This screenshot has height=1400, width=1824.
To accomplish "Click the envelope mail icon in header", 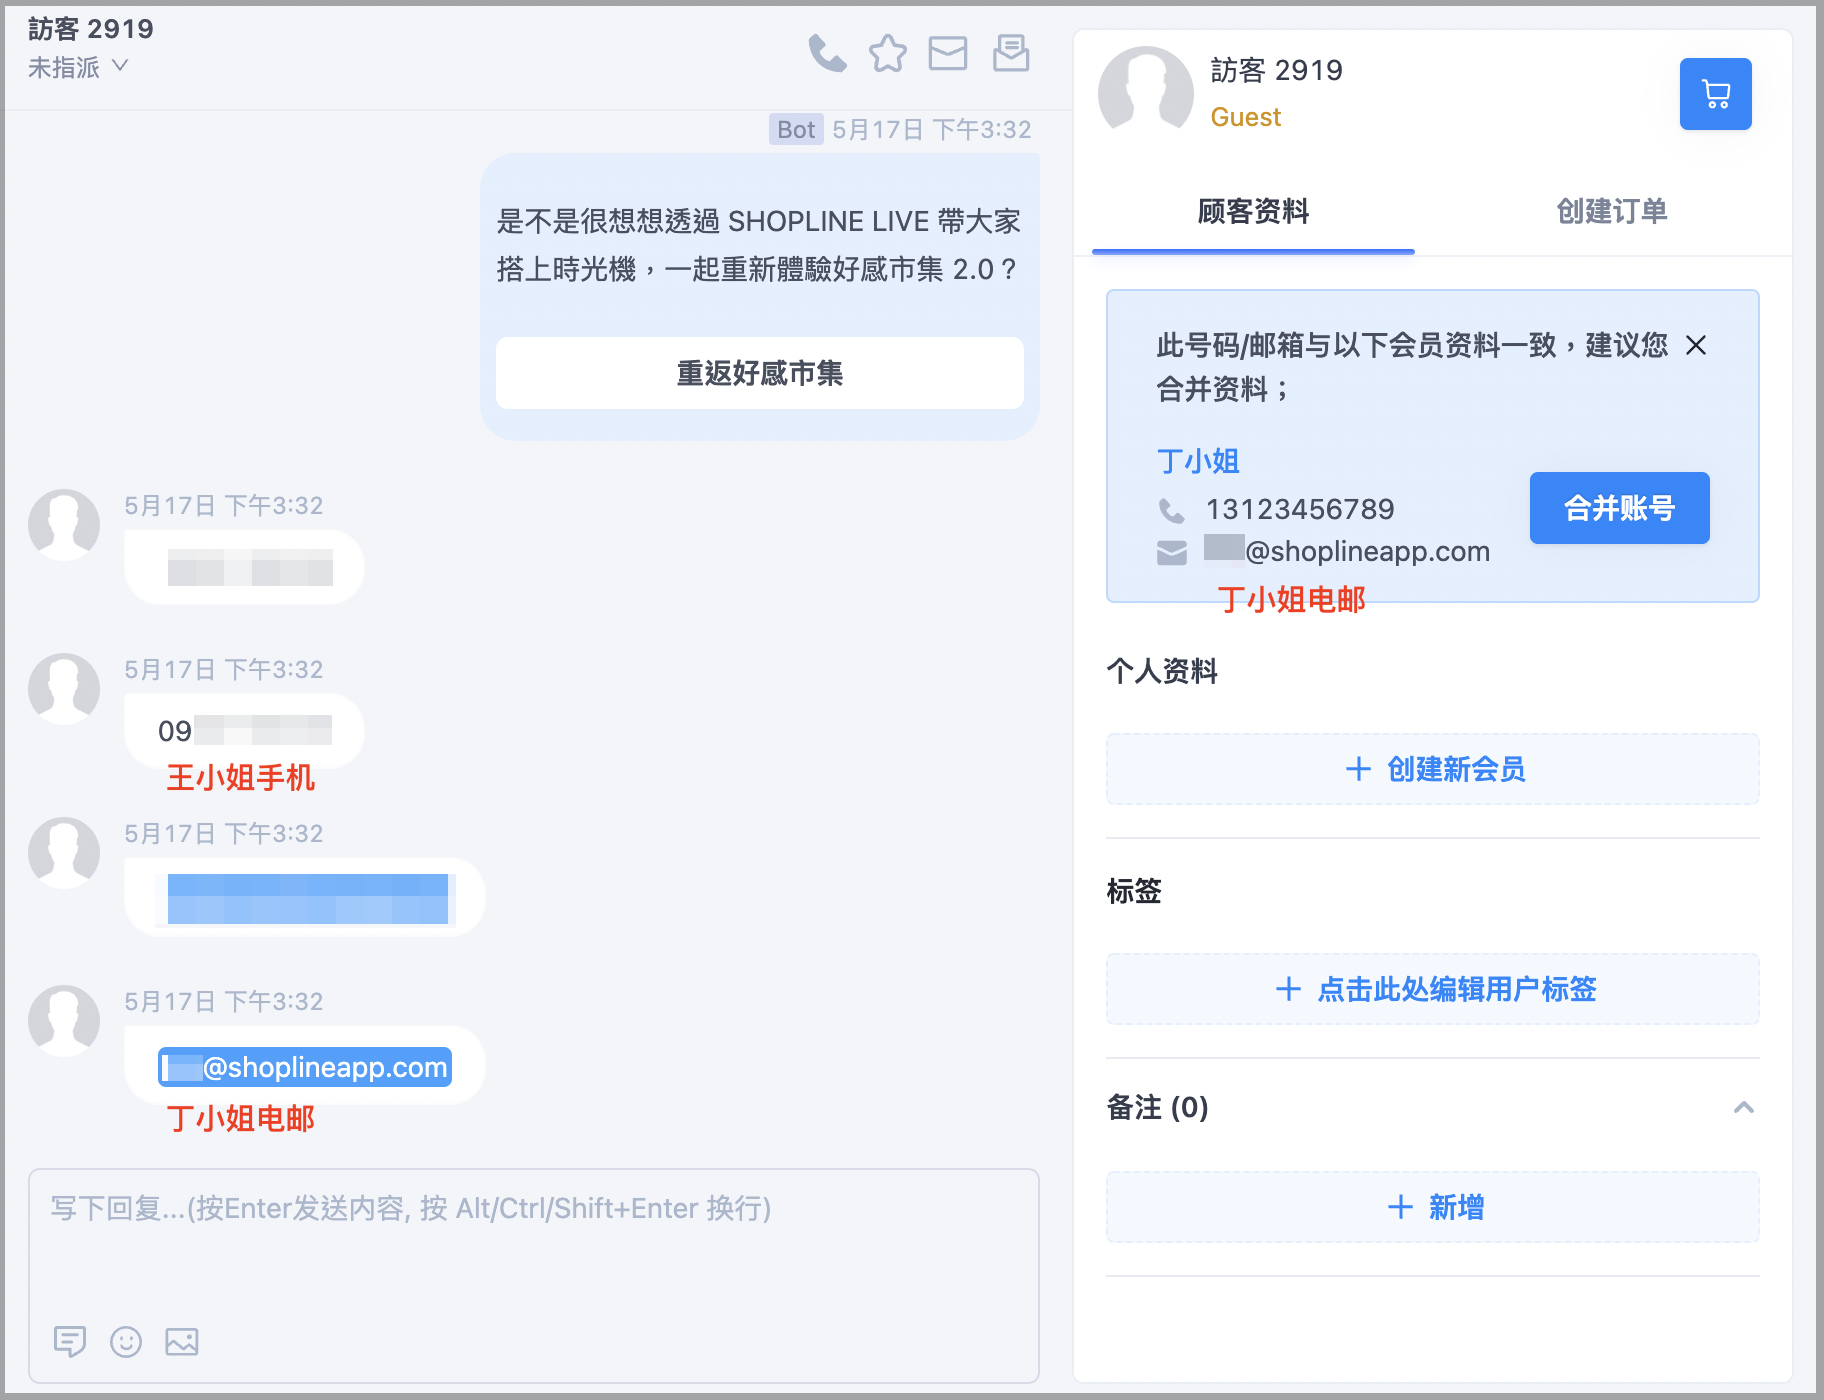I will [x=947, y=53].
